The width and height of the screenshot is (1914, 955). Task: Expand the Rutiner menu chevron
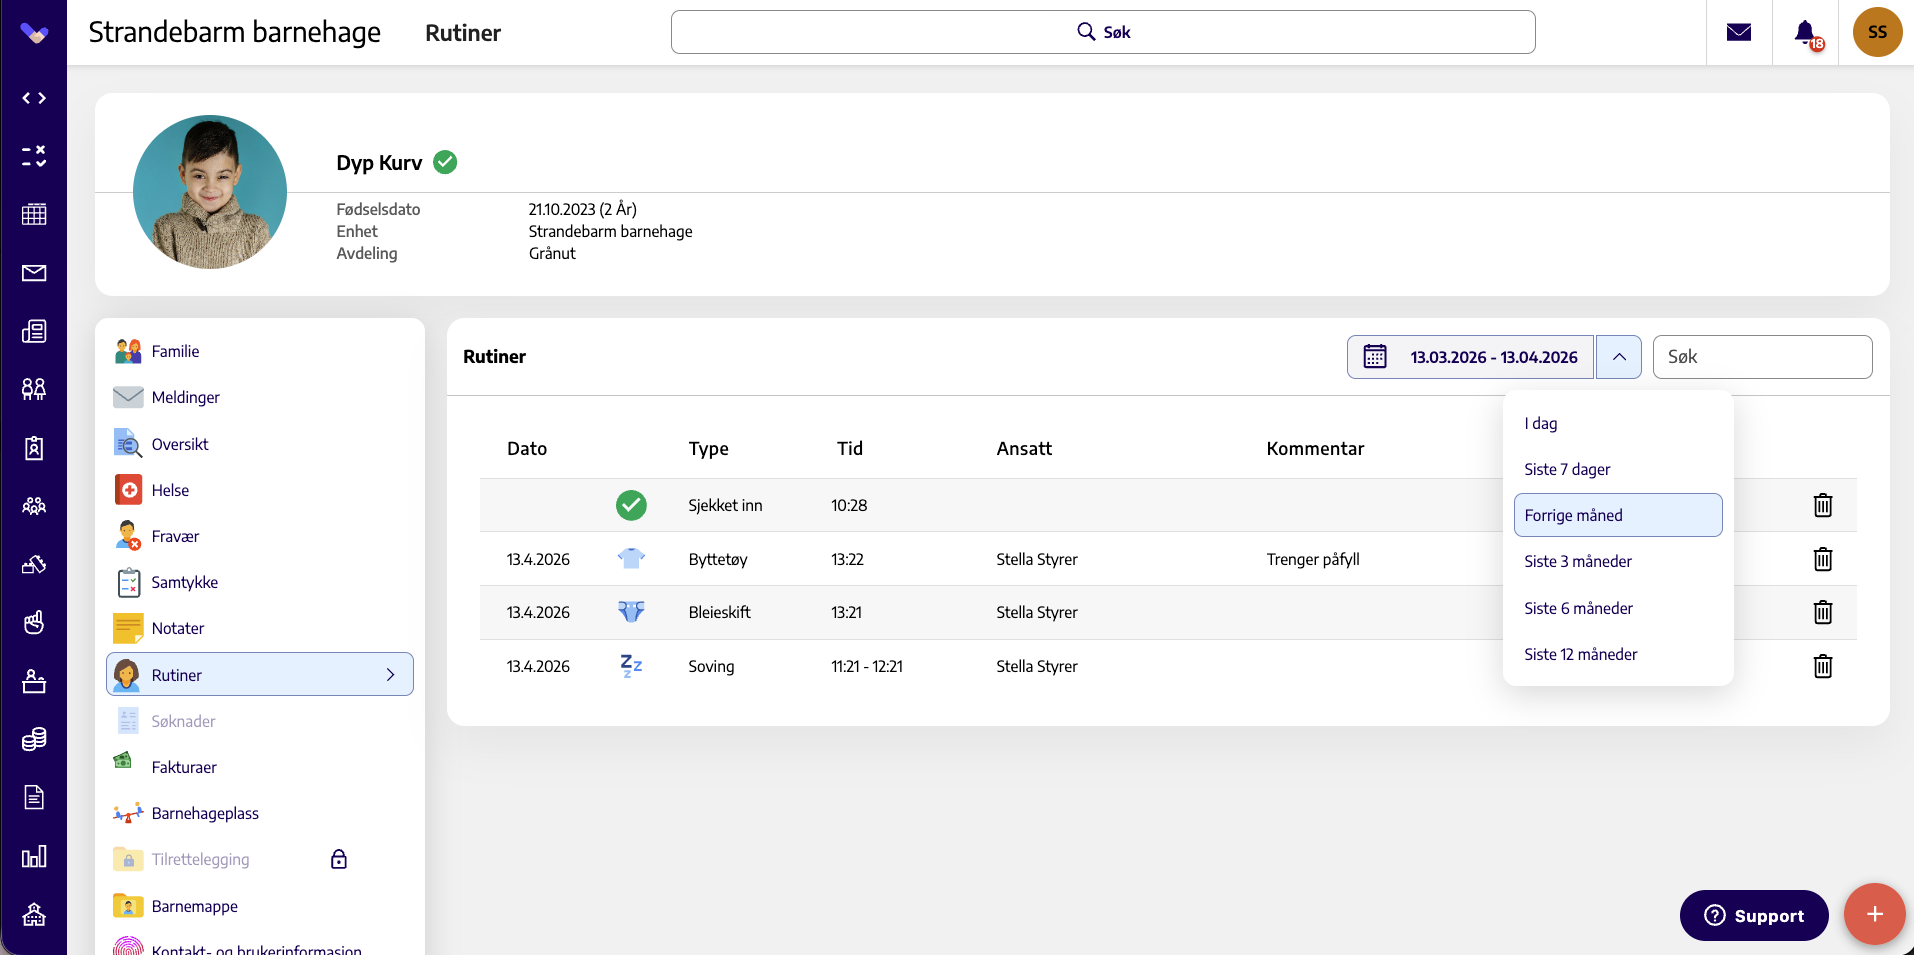pyautogui.click(x=391, y=675)
